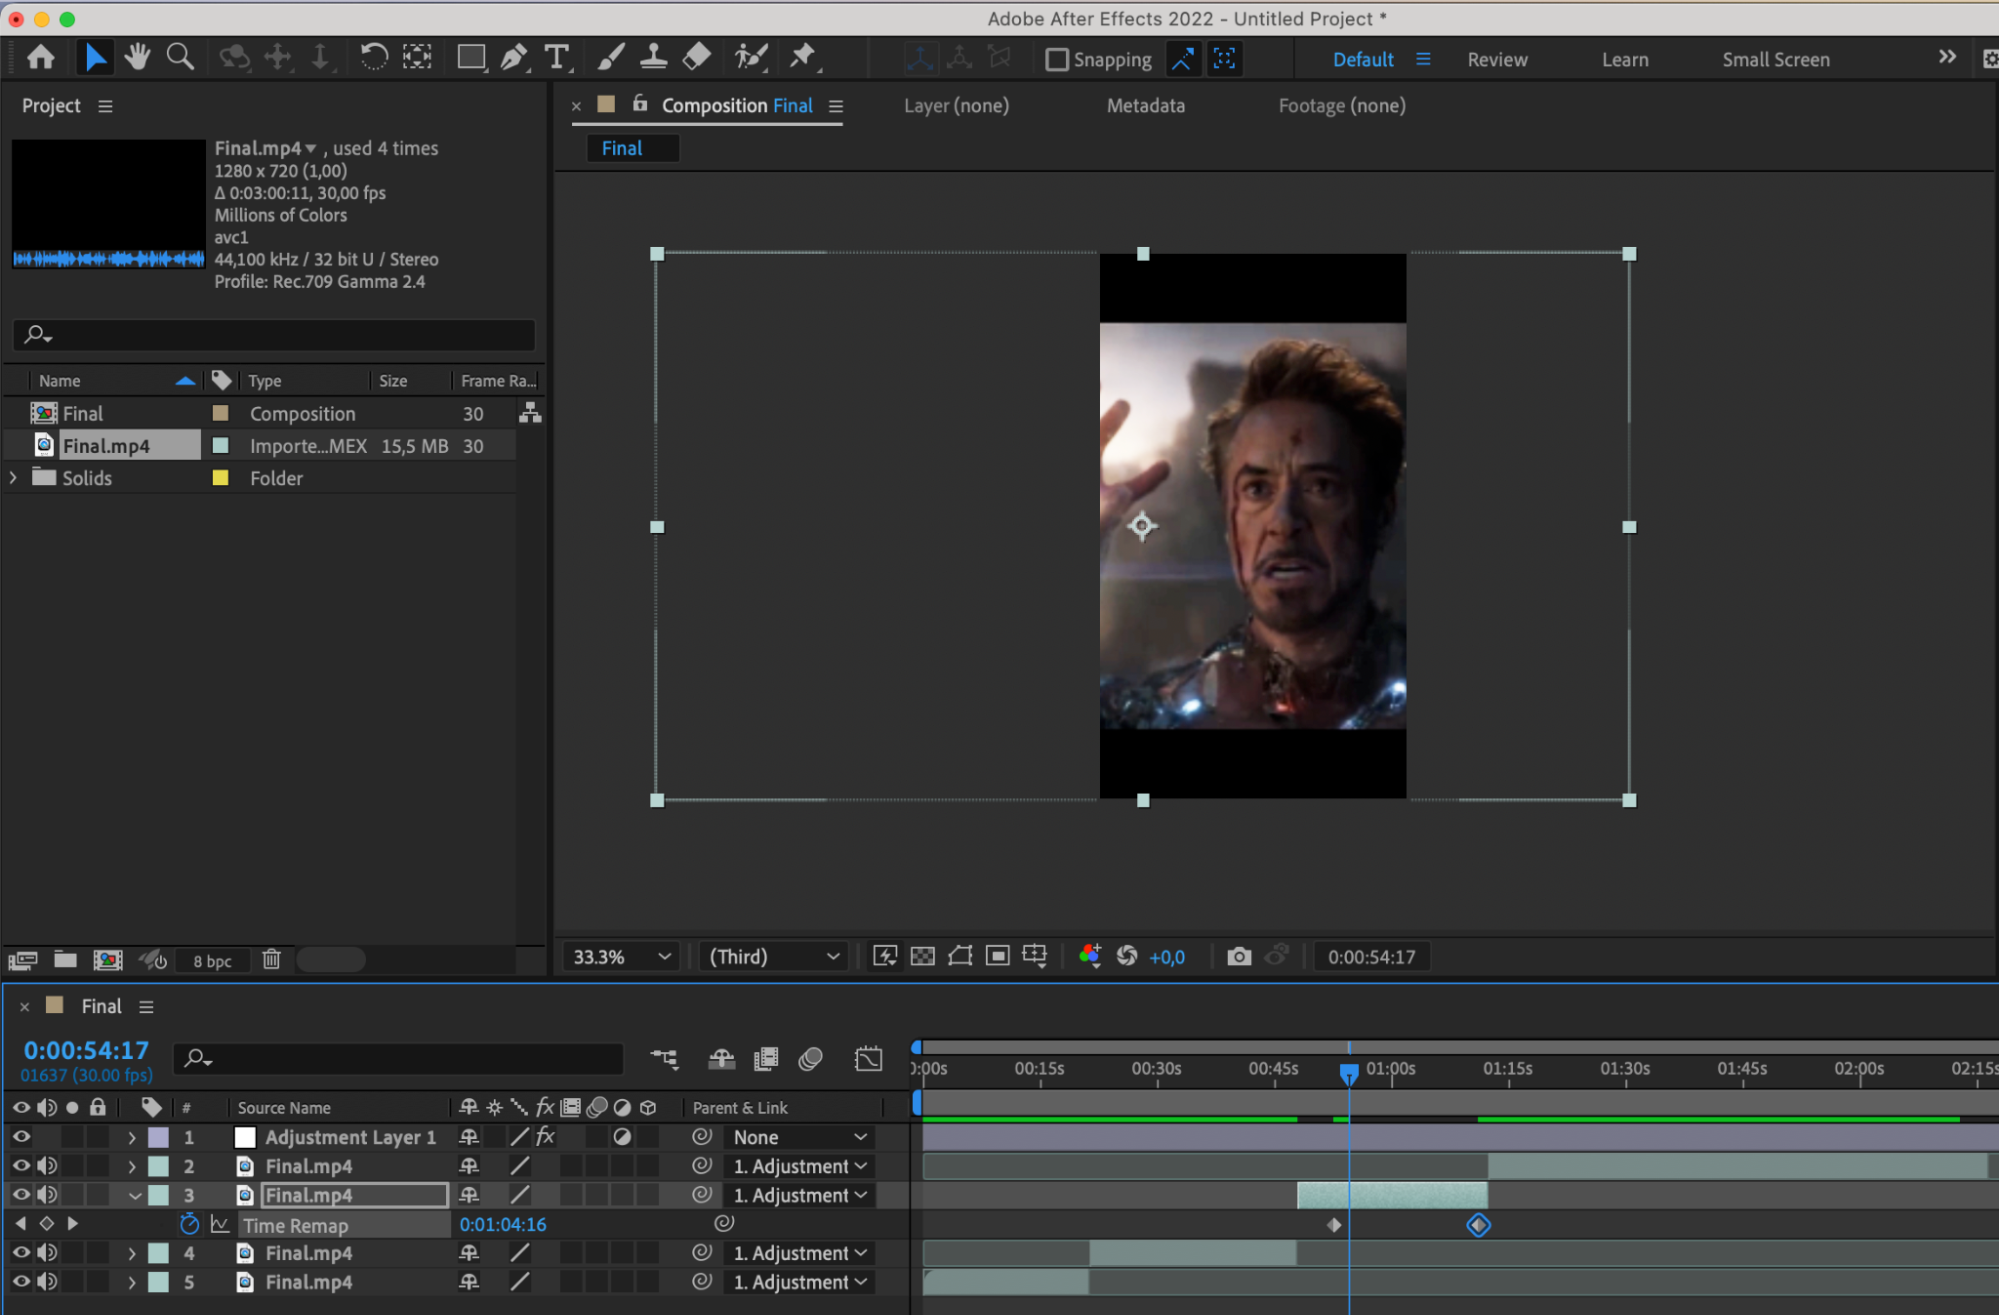This screenshot has width=1999, height=1315.
Task: Select the Rectangle shape tool
Action: [x=470, y=58]
